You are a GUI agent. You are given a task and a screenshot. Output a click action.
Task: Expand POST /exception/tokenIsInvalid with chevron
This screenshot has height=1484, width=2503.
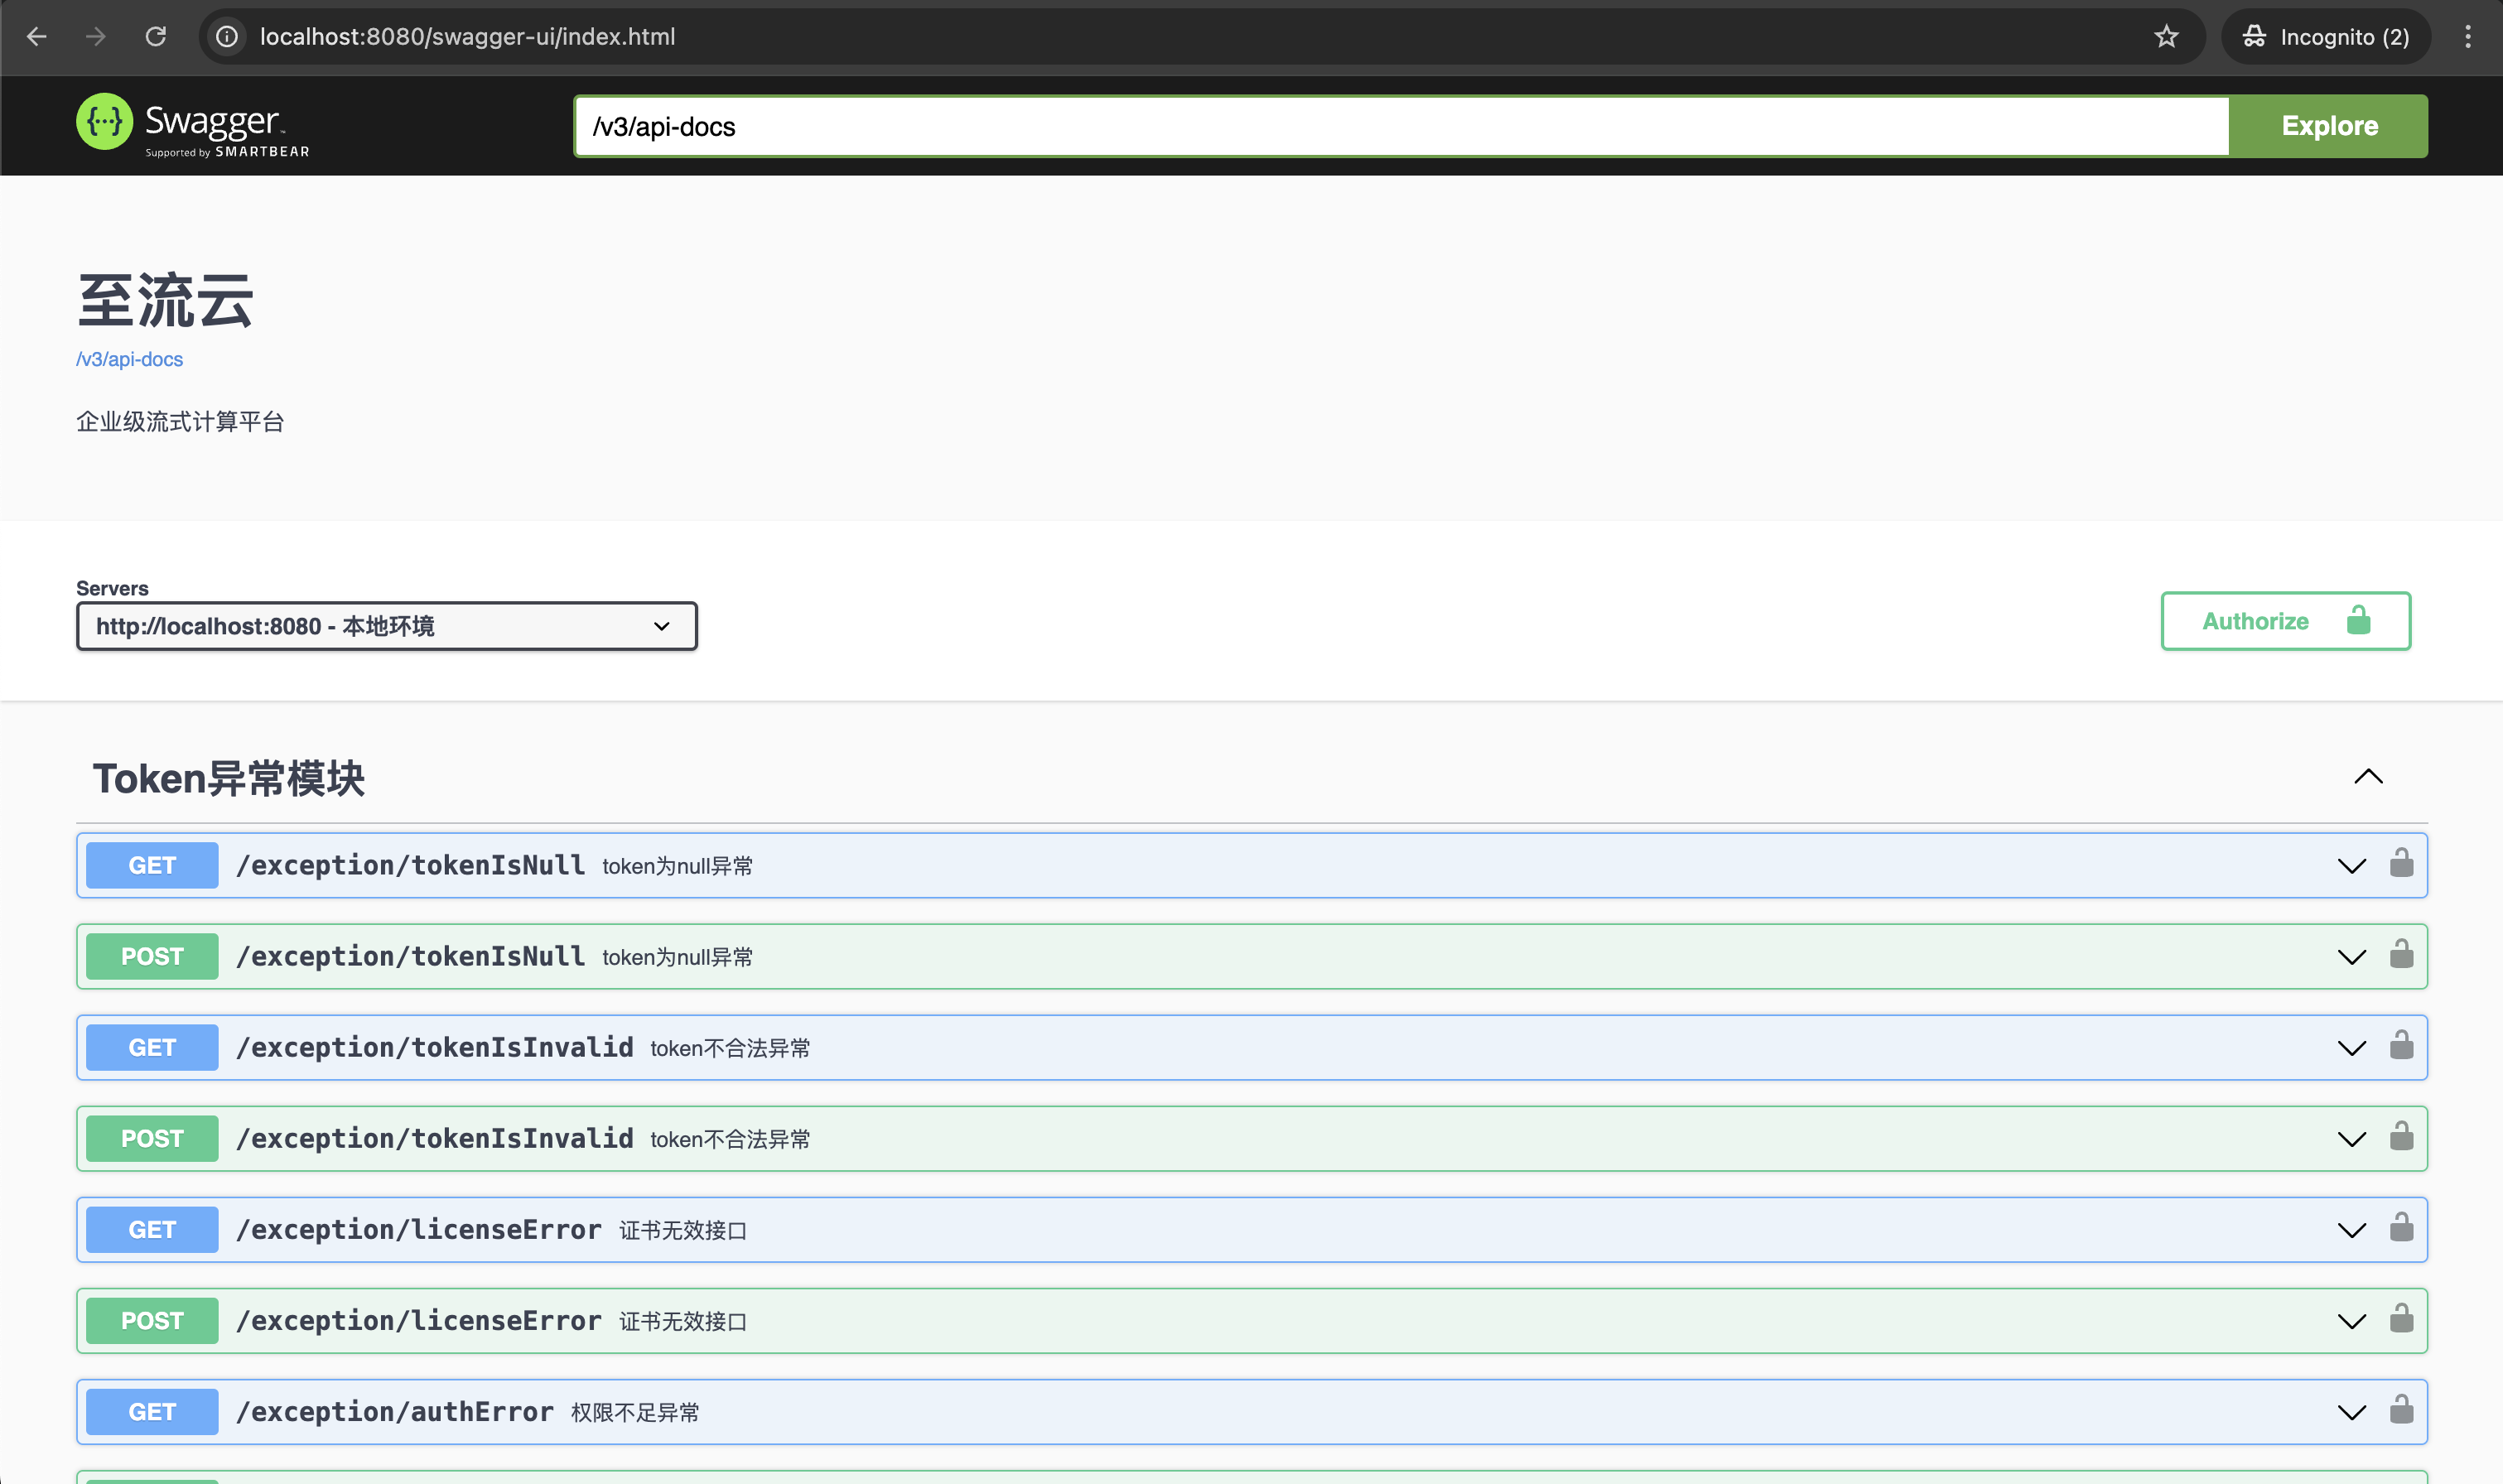coord(2352,1139)
